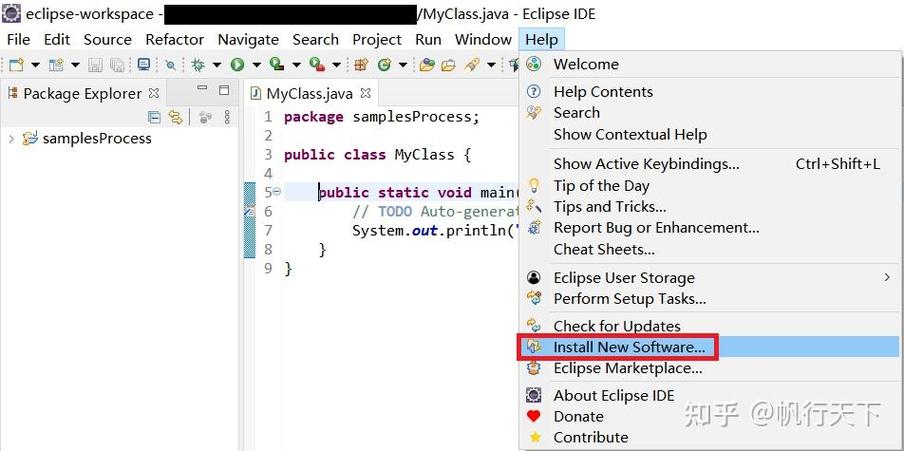Click the Open Task folder icon
The height and width of the screenshot is (451, 904).
coord(449,65)
